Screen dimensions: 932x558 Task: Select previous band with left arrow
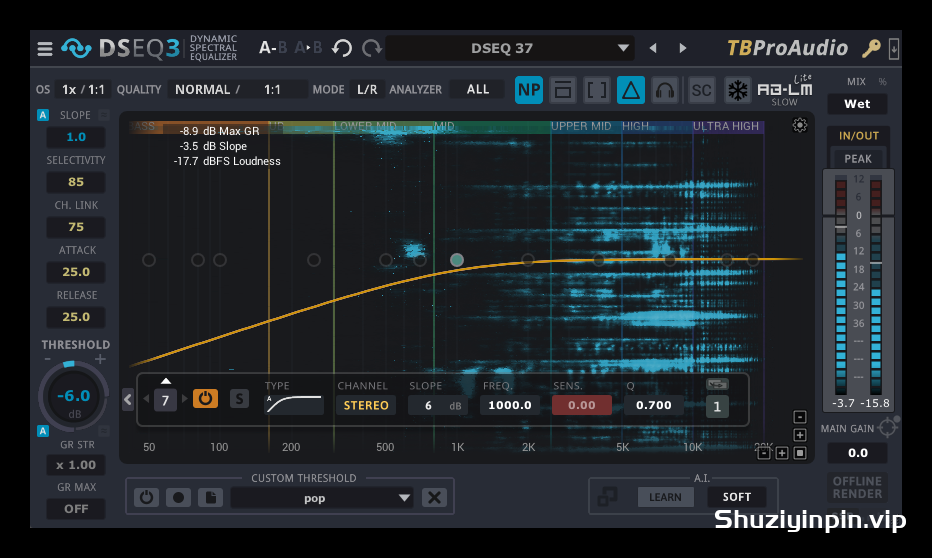click(x=146, y=399)
